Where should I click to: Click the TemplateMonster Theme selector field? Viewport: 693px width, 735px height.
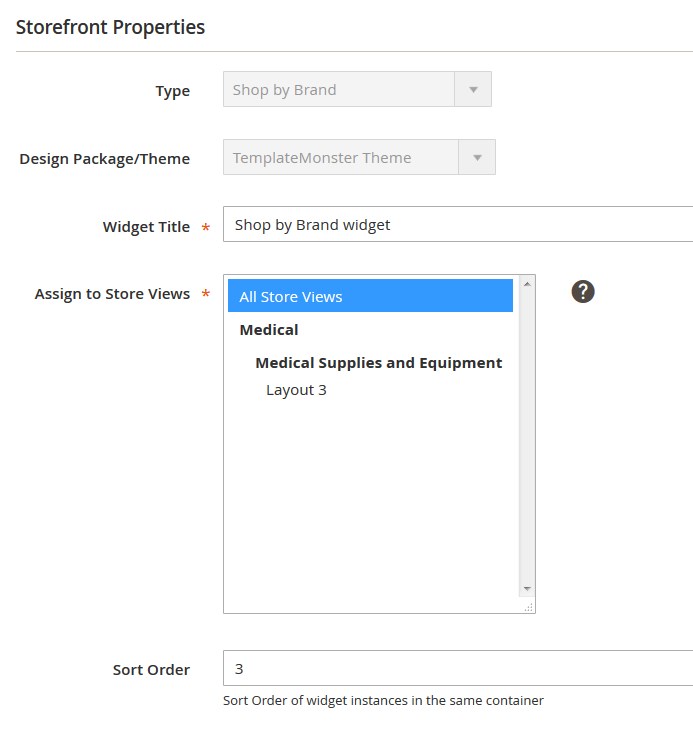coord(359,157)
